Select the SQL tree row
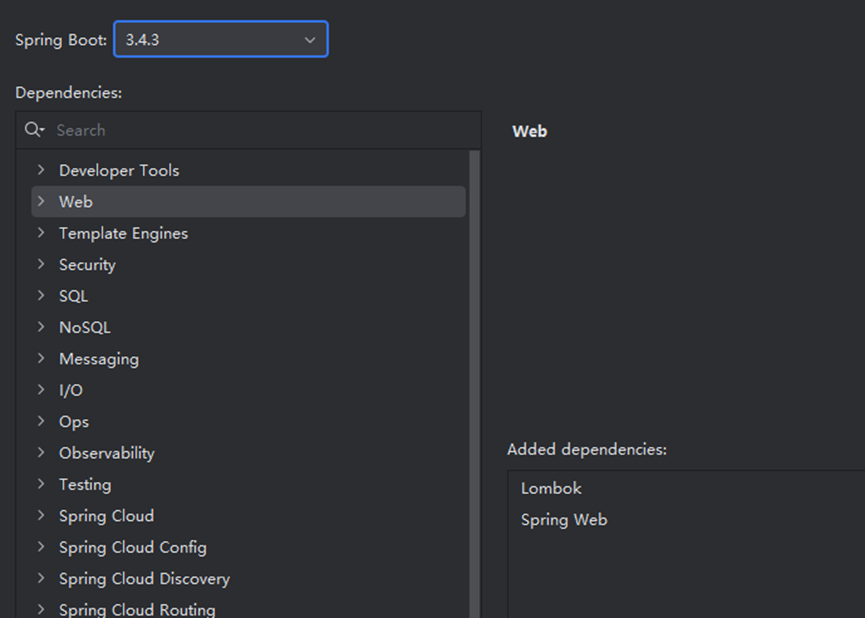This screenshot has width=865, height=618. (x=248, y=296)
